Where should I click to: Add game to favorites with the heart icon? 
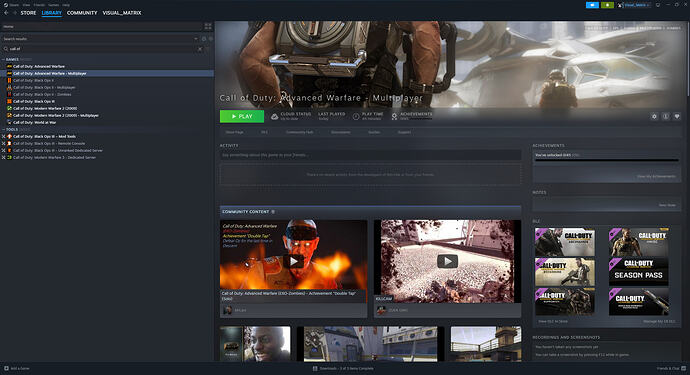(677, 116)
